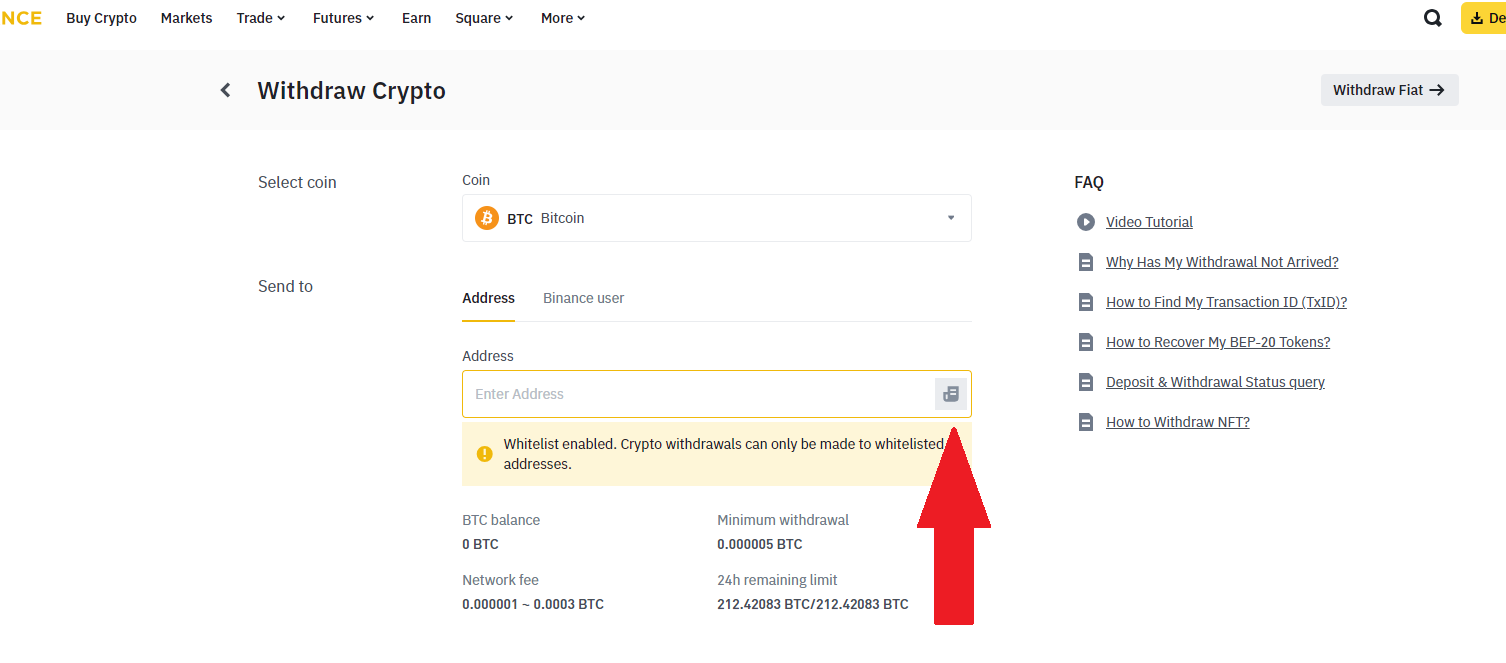Open the Video Tutorial link

[x=1149, y=222]
